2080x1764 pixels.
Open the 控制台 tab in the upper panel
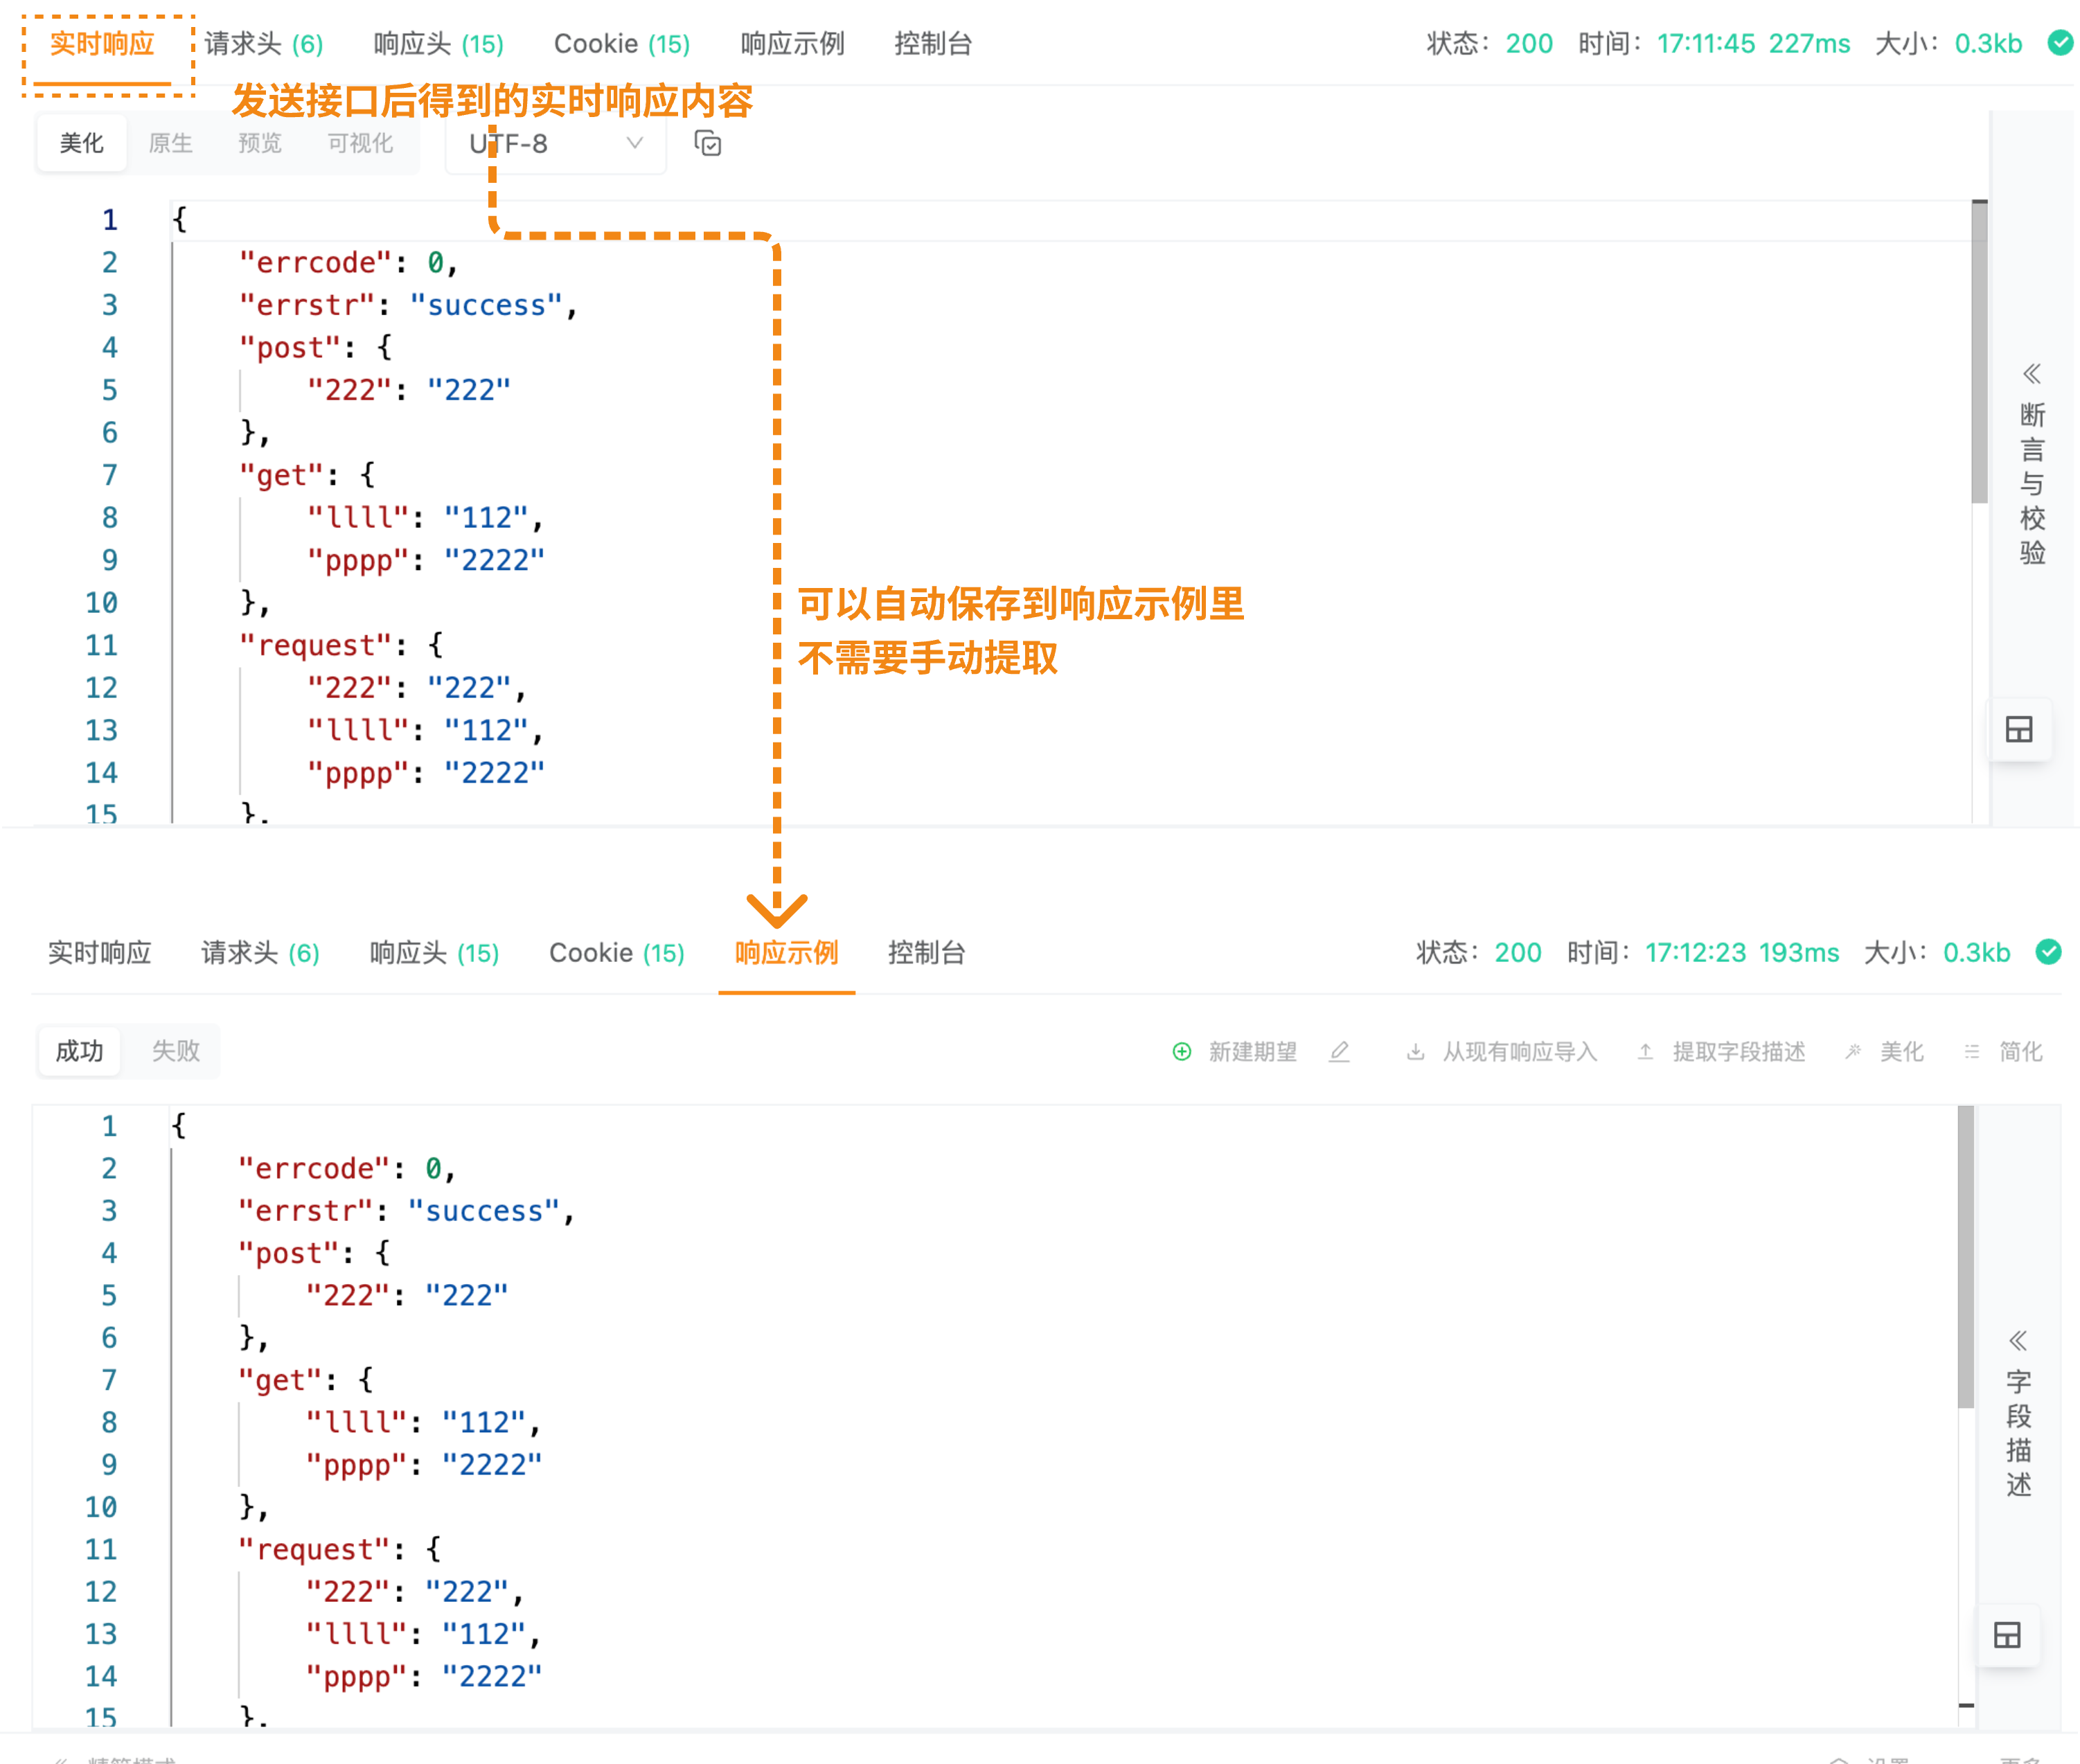coord(933,44)
